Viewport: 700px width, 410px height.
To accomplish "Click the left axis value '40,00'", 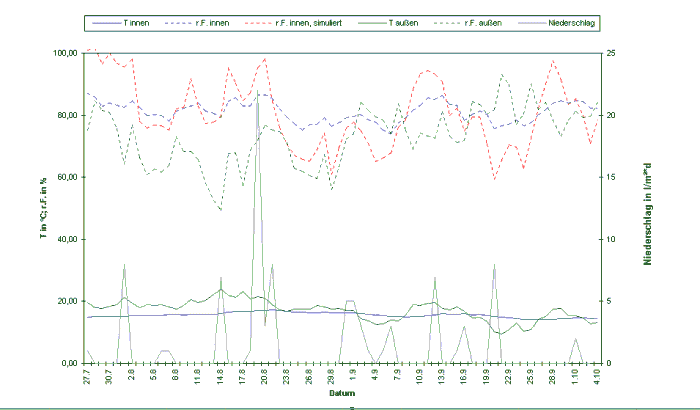I will (67, 239).
